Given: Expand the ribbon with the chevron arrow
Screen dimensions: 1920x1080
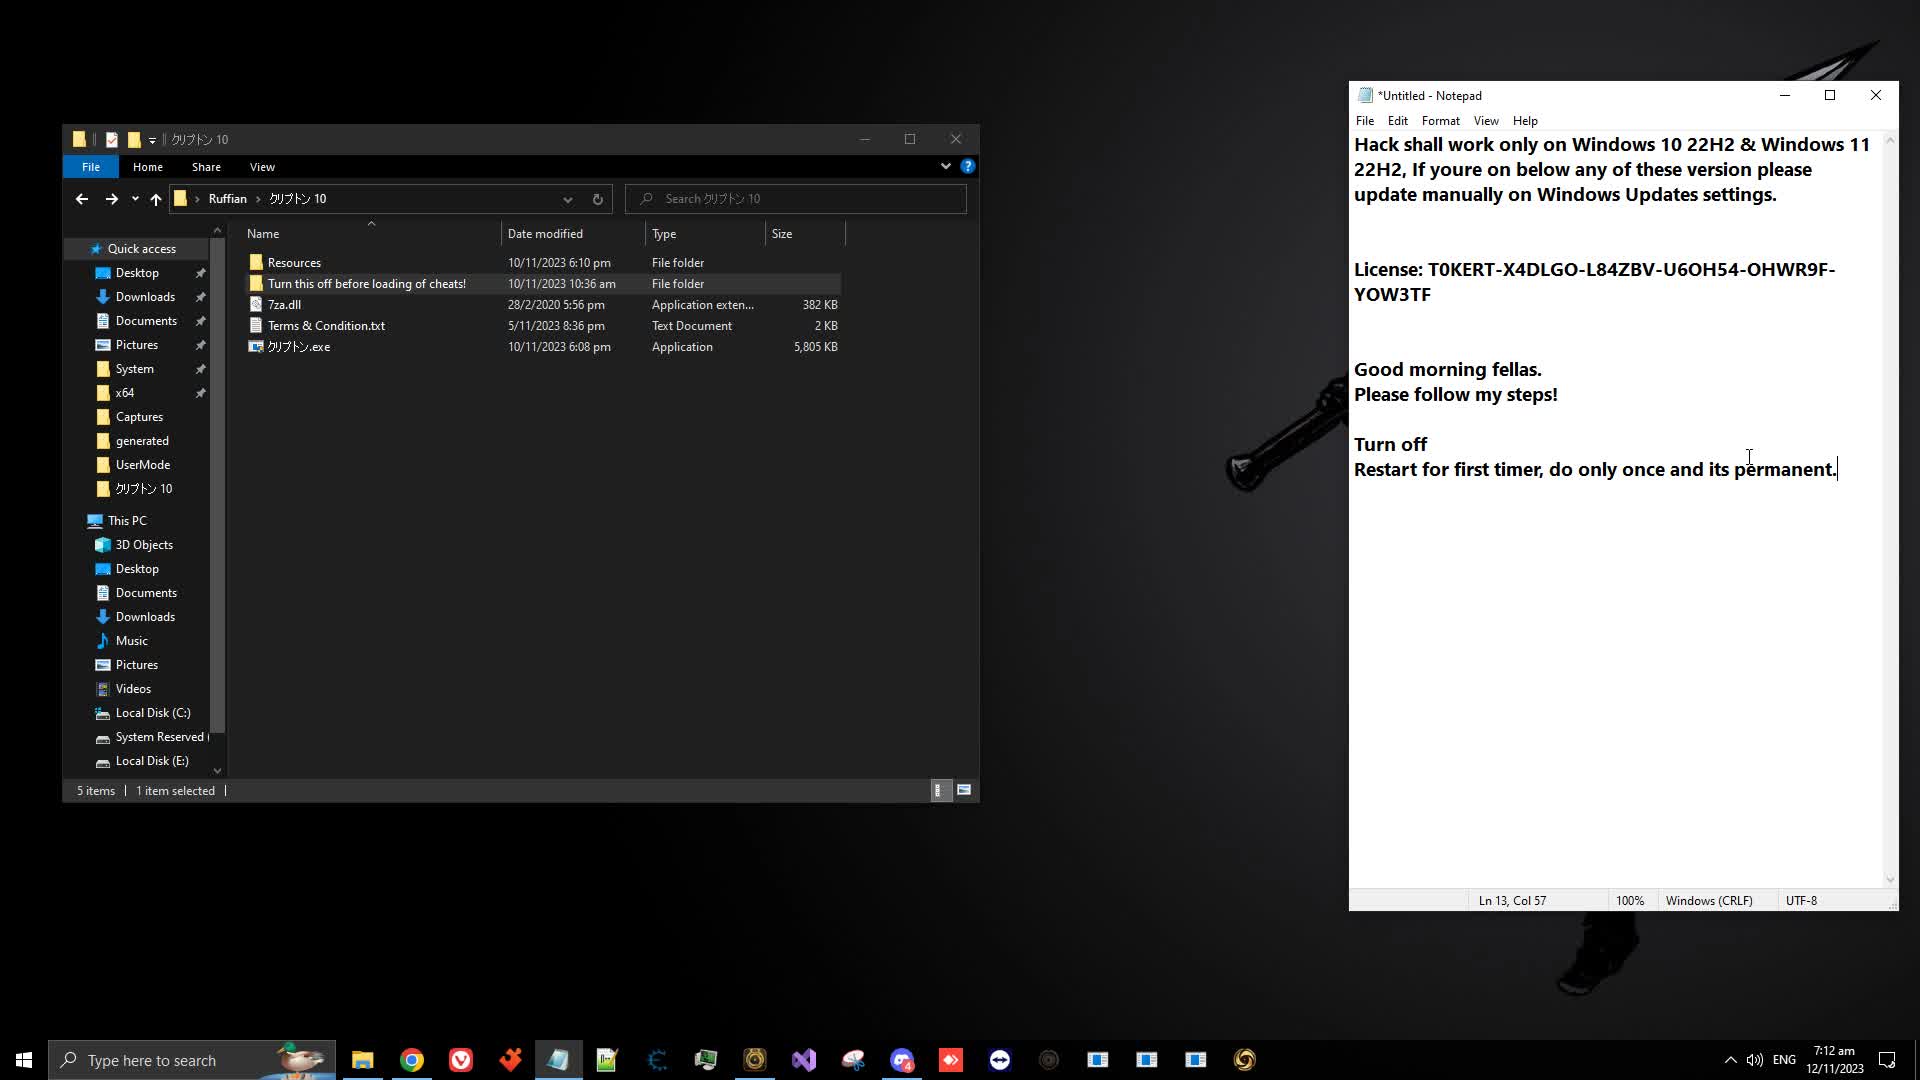Looking at the screenshot, I should point(945,166).
